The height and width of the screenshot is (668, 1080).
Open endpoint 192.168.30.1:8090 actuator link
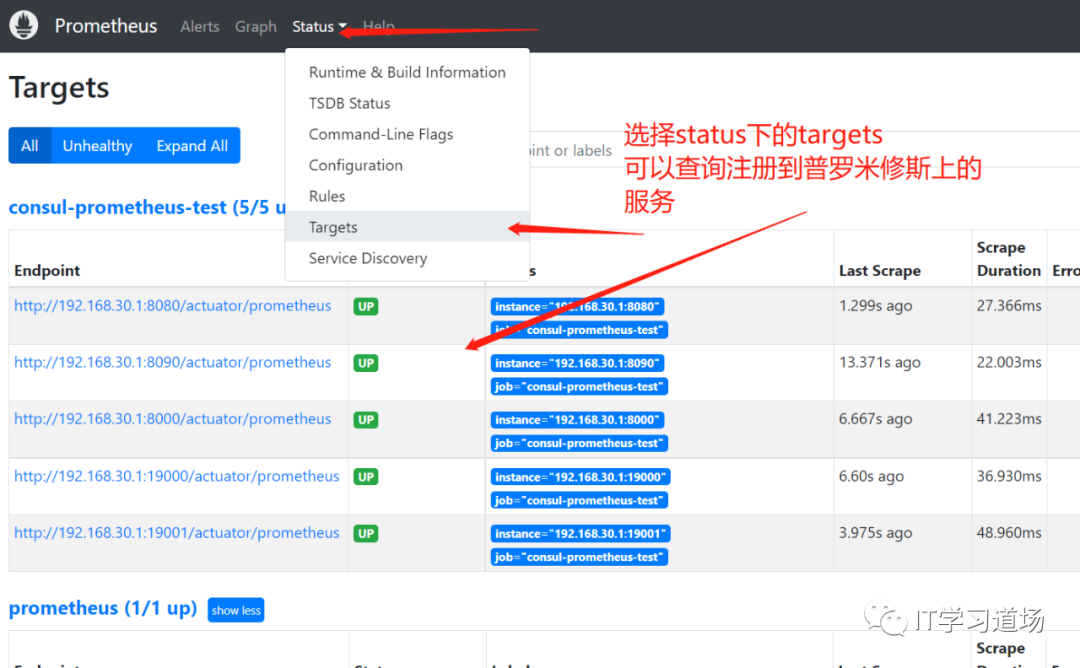(172, 362)
